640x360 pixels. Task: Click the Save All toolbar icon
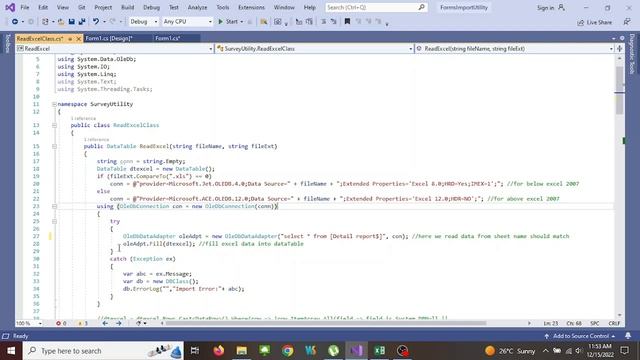coord(82,22)
